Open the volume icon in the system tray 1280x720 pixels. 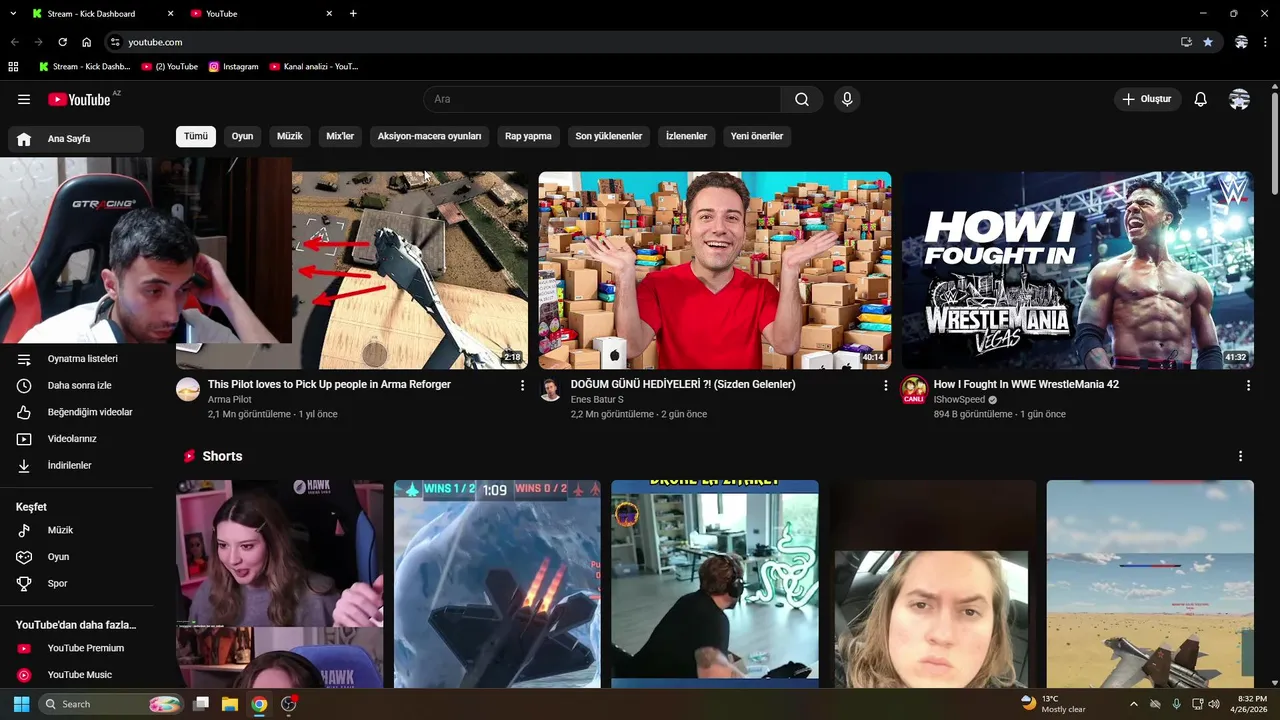tap(1212, 704)
